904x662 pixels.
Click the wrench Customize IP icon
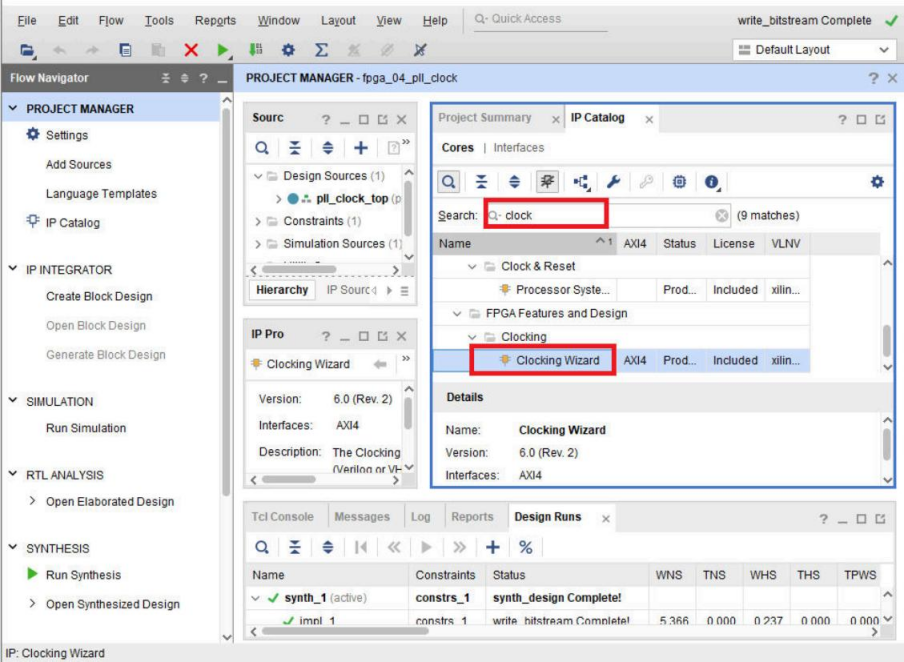[613, 182]
